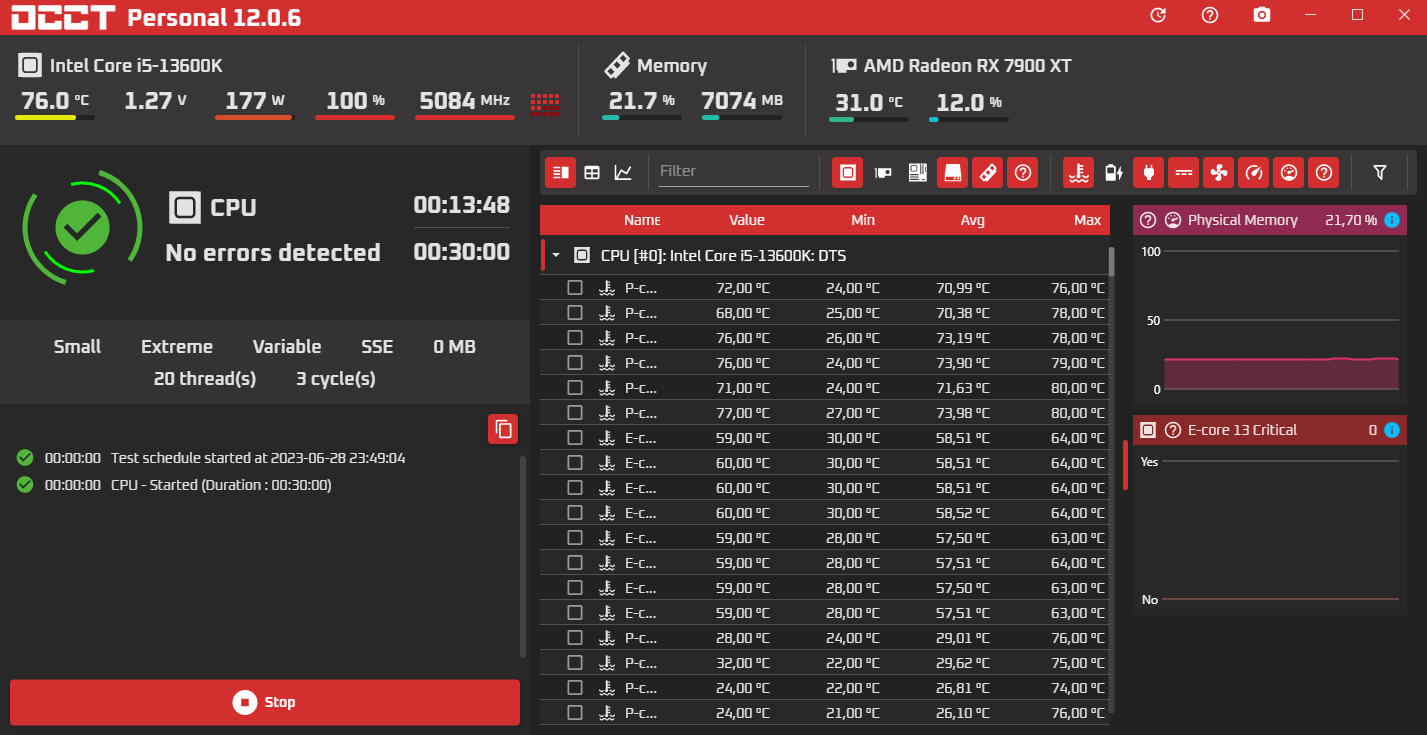Image resolution: width=1427 pixels, height=735 pixels.
Task: Click the sensor Filter text field
Action: coord(734,172)
